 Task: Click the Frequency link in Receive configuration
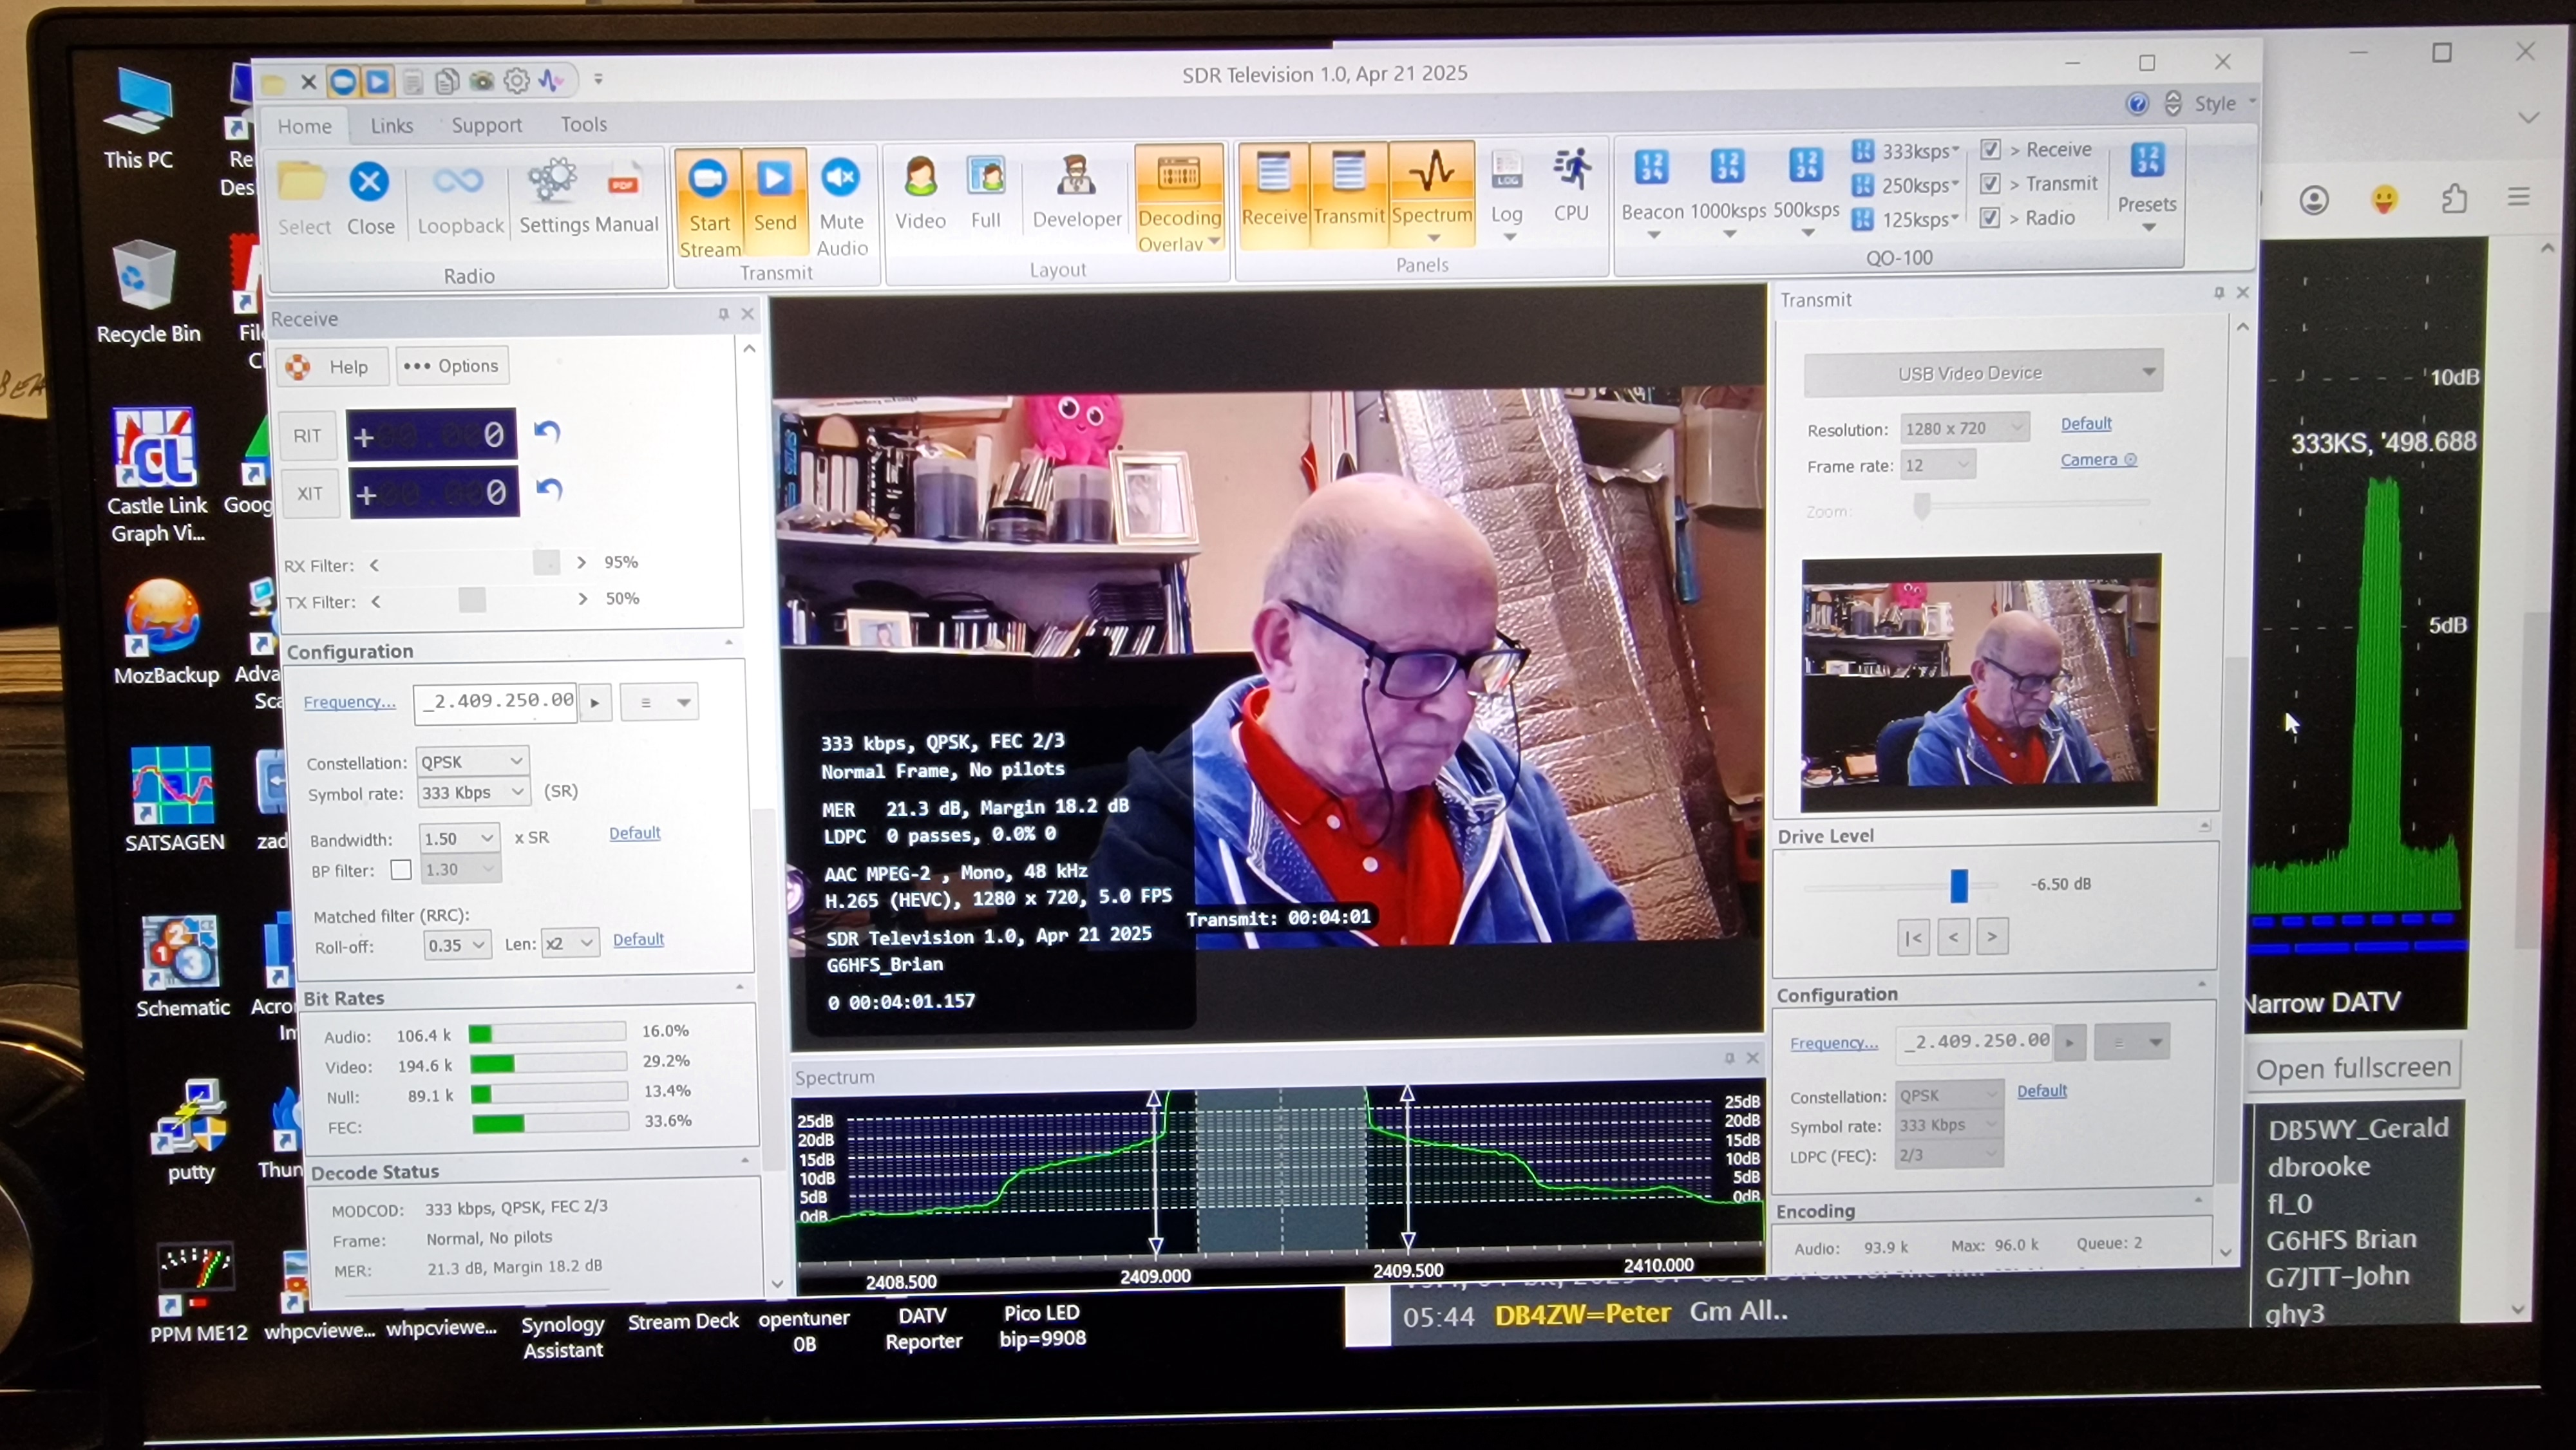[x=349, y=702]
